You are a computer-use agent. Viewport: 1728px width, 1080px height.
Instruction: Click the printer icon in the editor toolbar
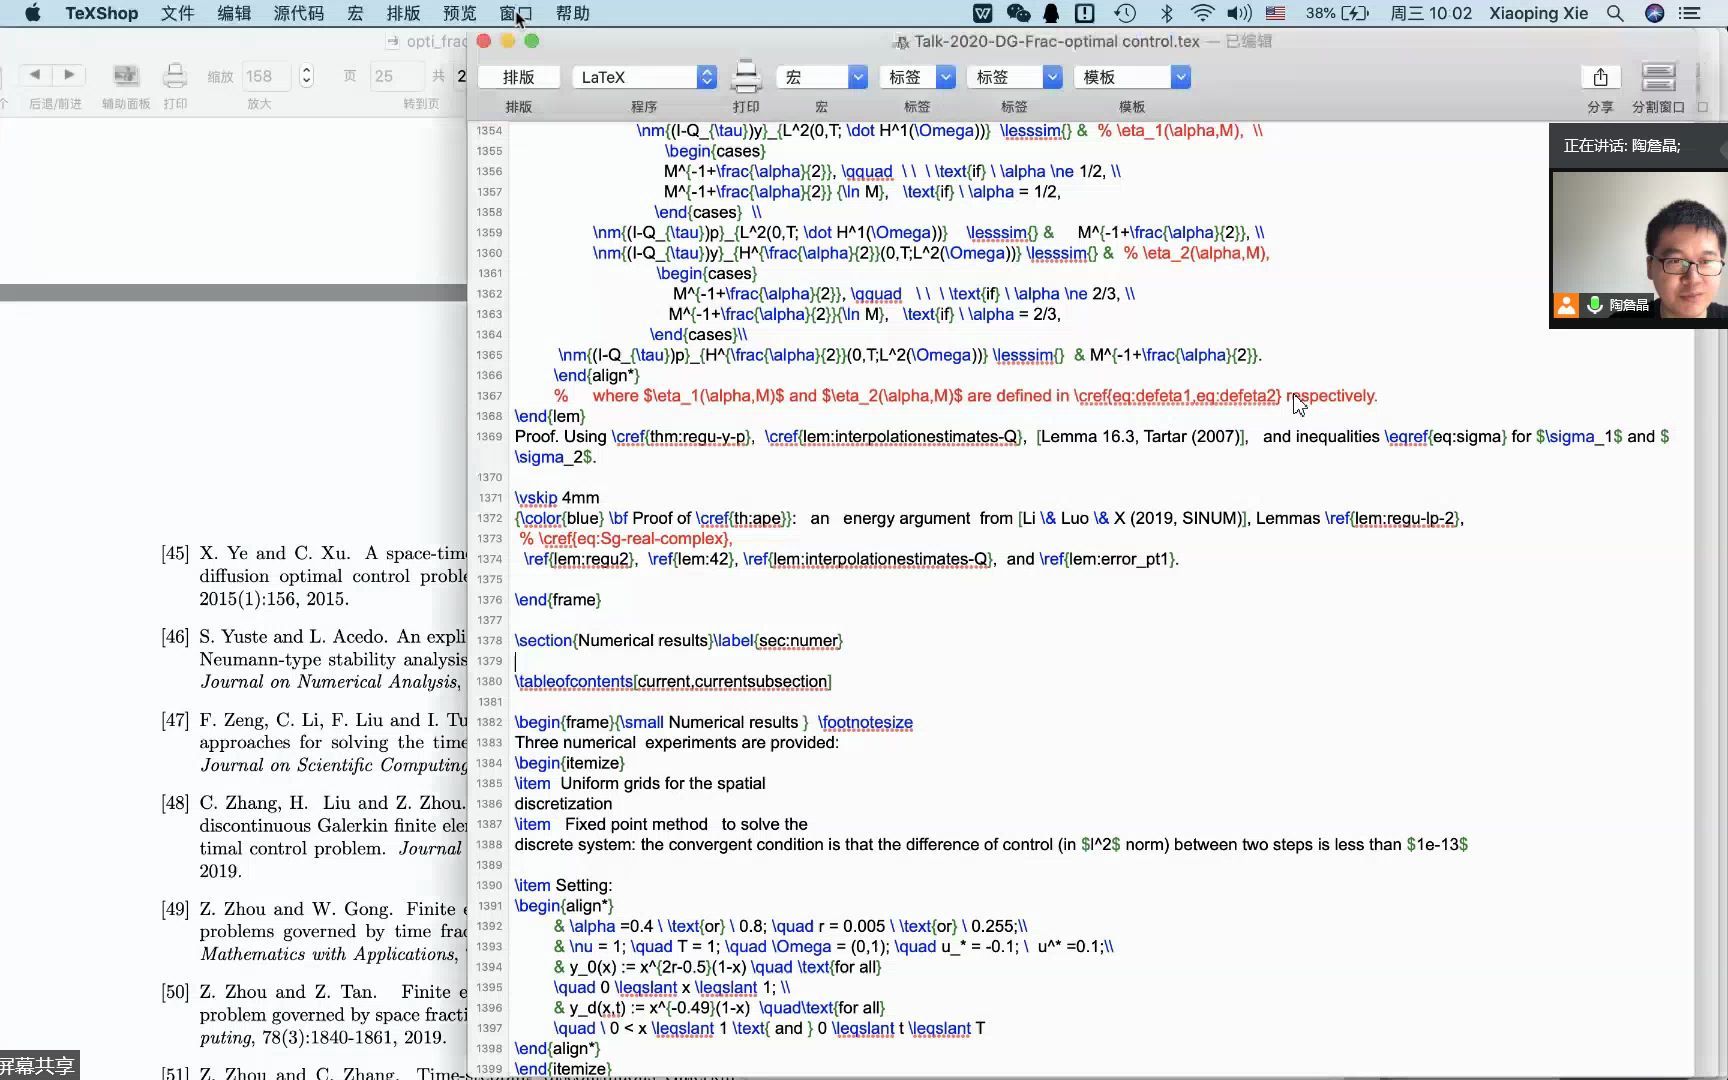[x=746, y=77]
